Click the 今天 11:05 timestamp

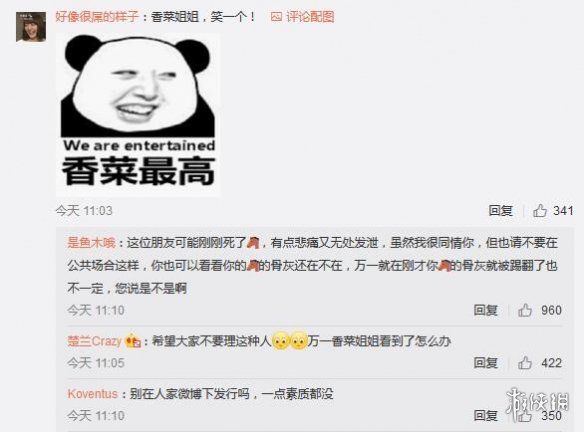pyautogui.click(x=96, y=362)
